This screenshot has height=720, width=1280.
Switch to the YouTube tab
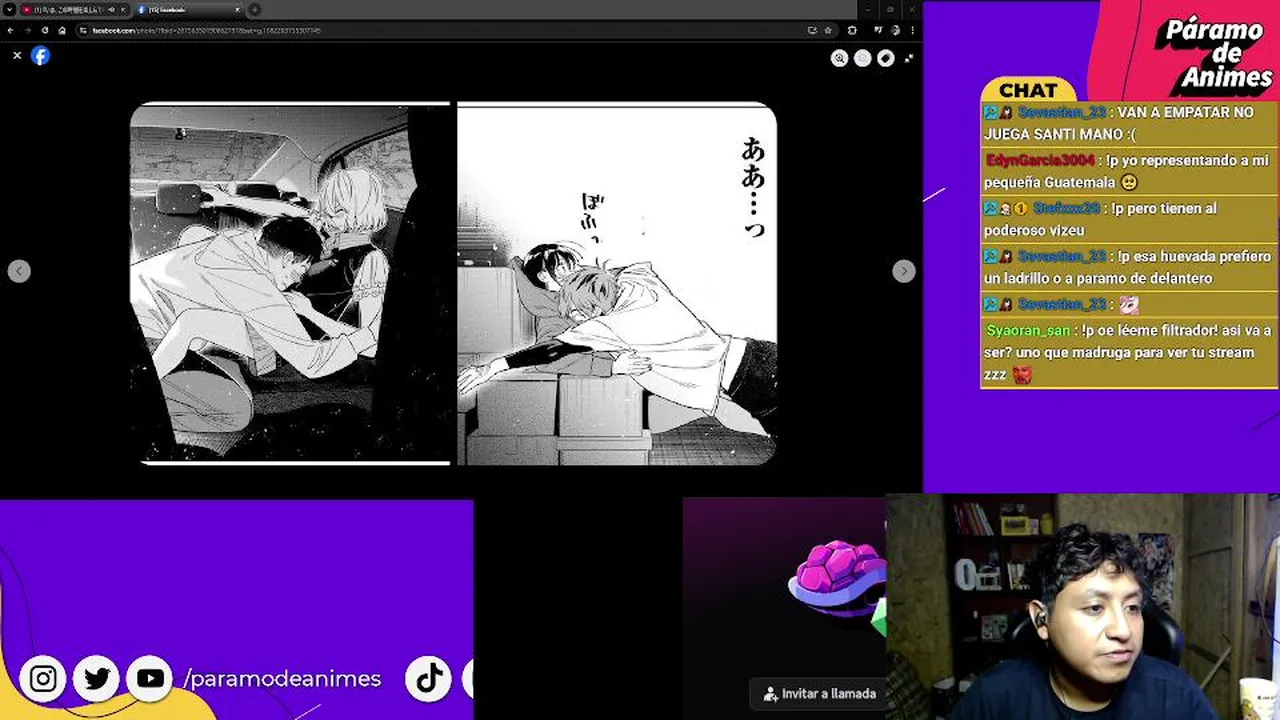(75, 9)
